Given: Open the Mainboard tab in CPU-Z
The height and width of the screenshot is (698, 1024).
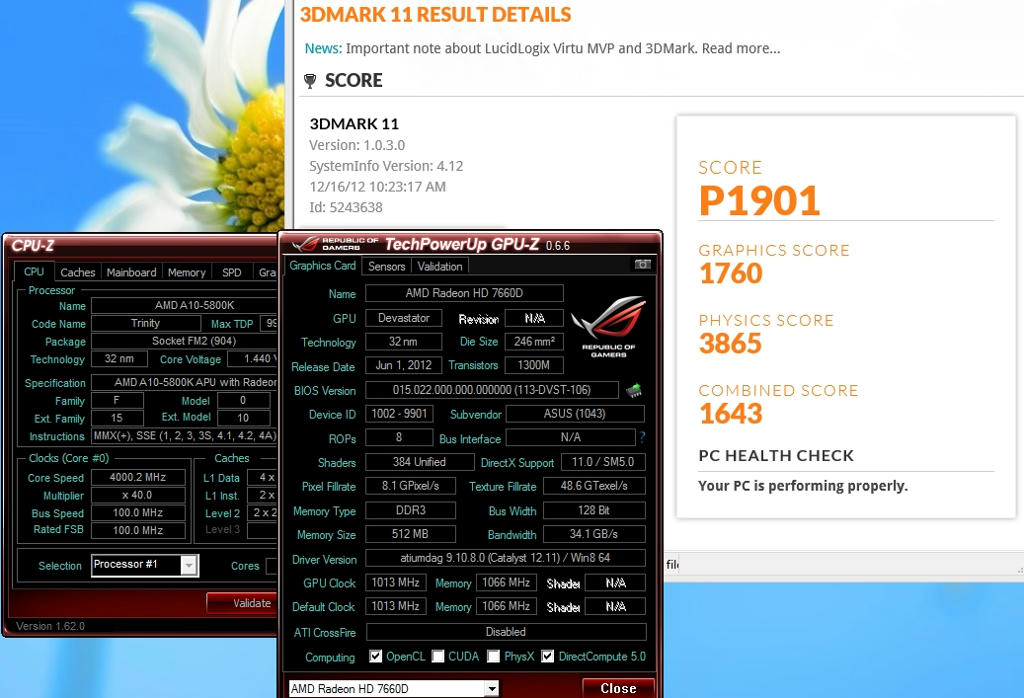Looking at the screenshot, I should [131, 272].
